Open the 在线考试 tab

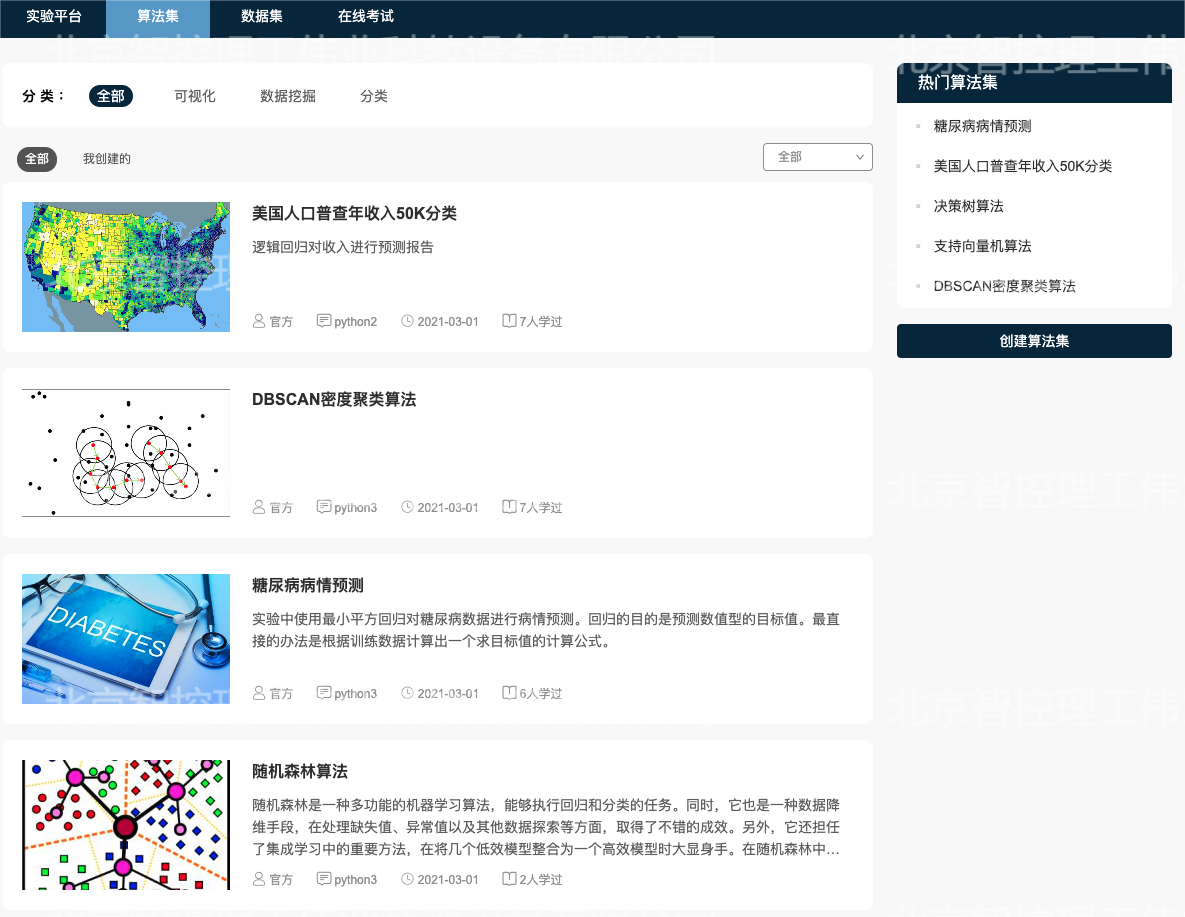366,17
